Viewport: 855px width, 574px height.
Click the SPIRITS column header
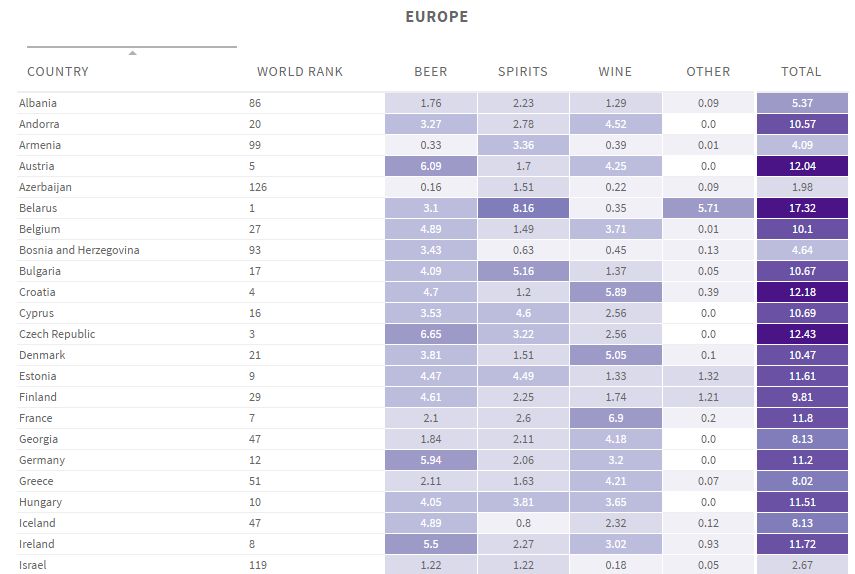pos(523,72)
